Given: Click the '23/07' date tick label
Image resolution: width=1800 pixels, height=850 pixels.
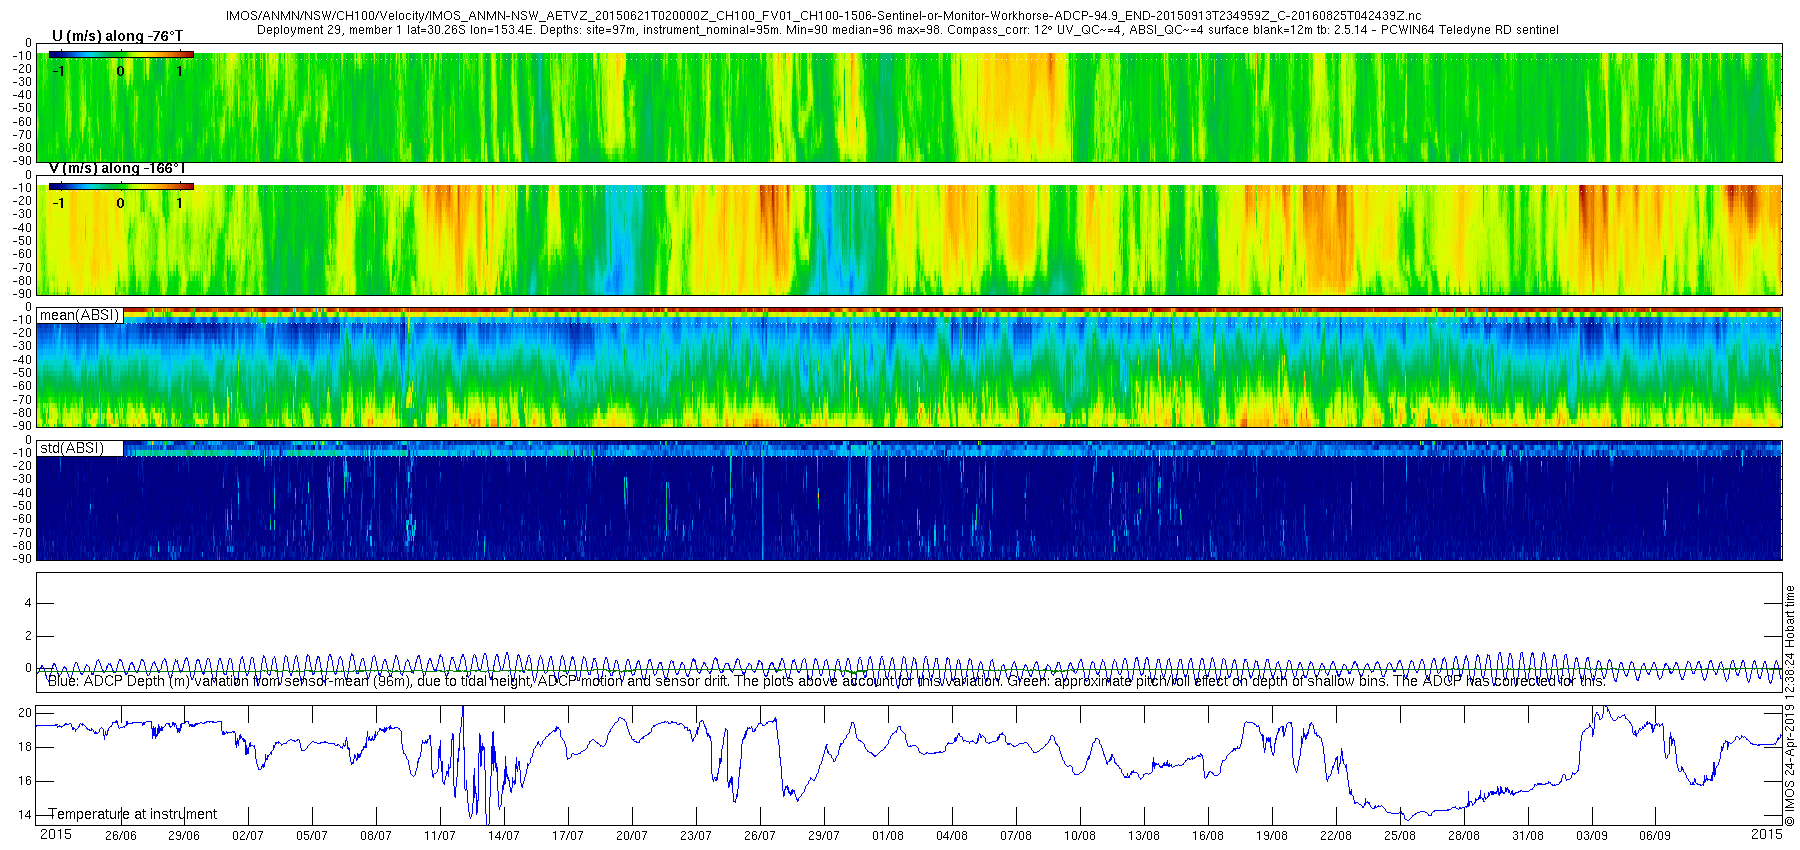Looking at the screenshot, I should point(696,836).
